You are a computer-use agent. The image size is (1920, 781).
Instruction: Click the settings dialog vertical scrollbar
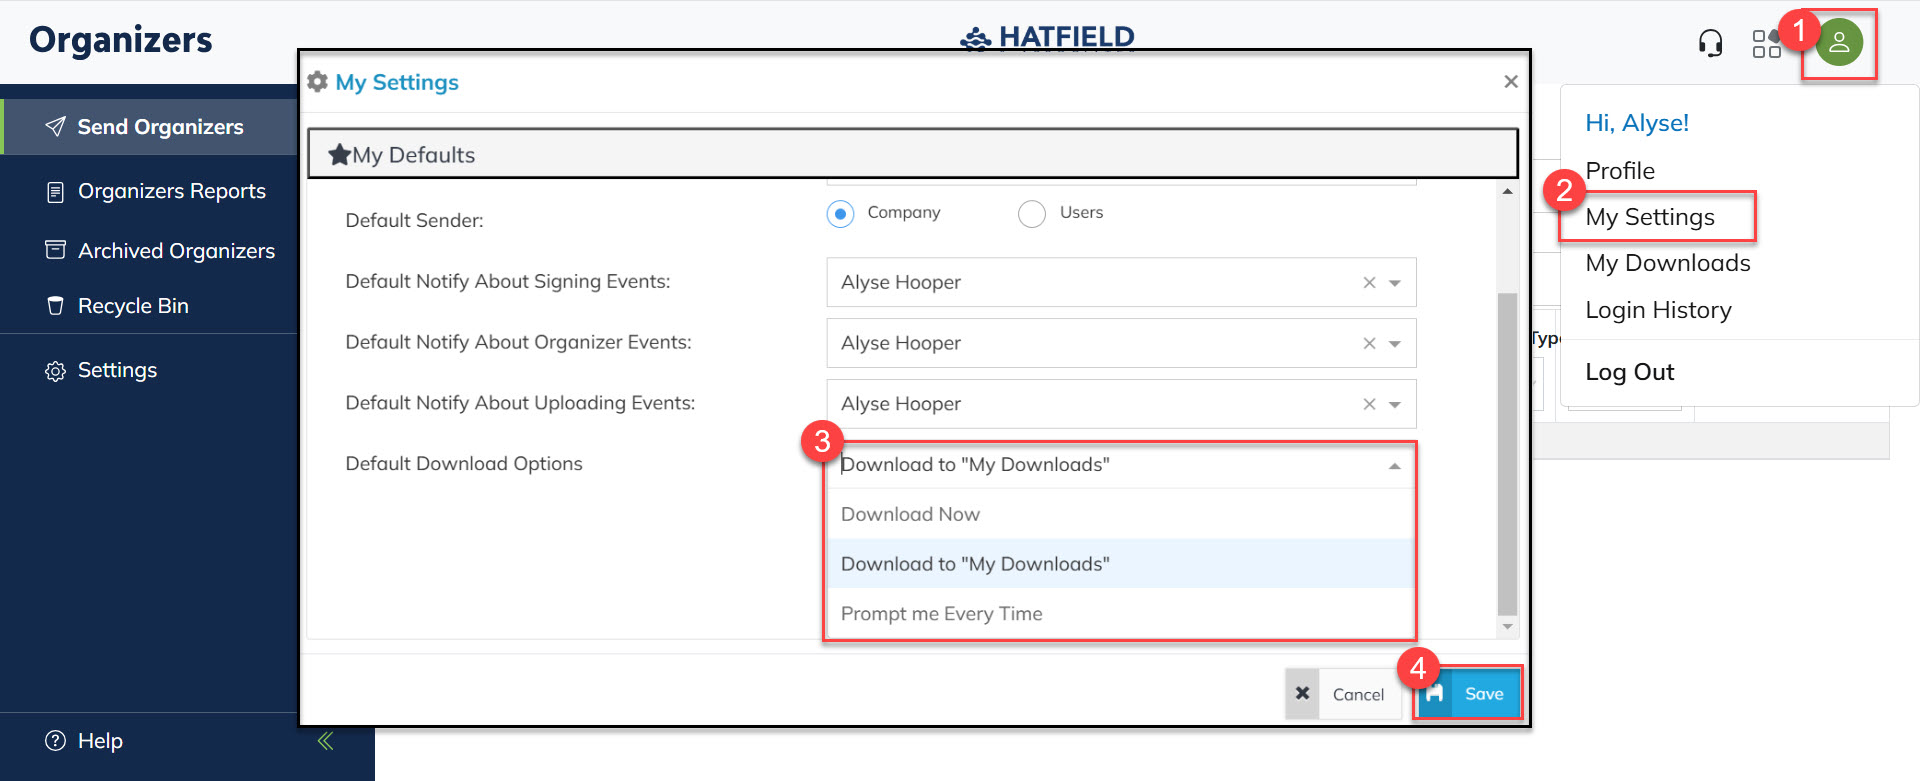[1507, 450]
